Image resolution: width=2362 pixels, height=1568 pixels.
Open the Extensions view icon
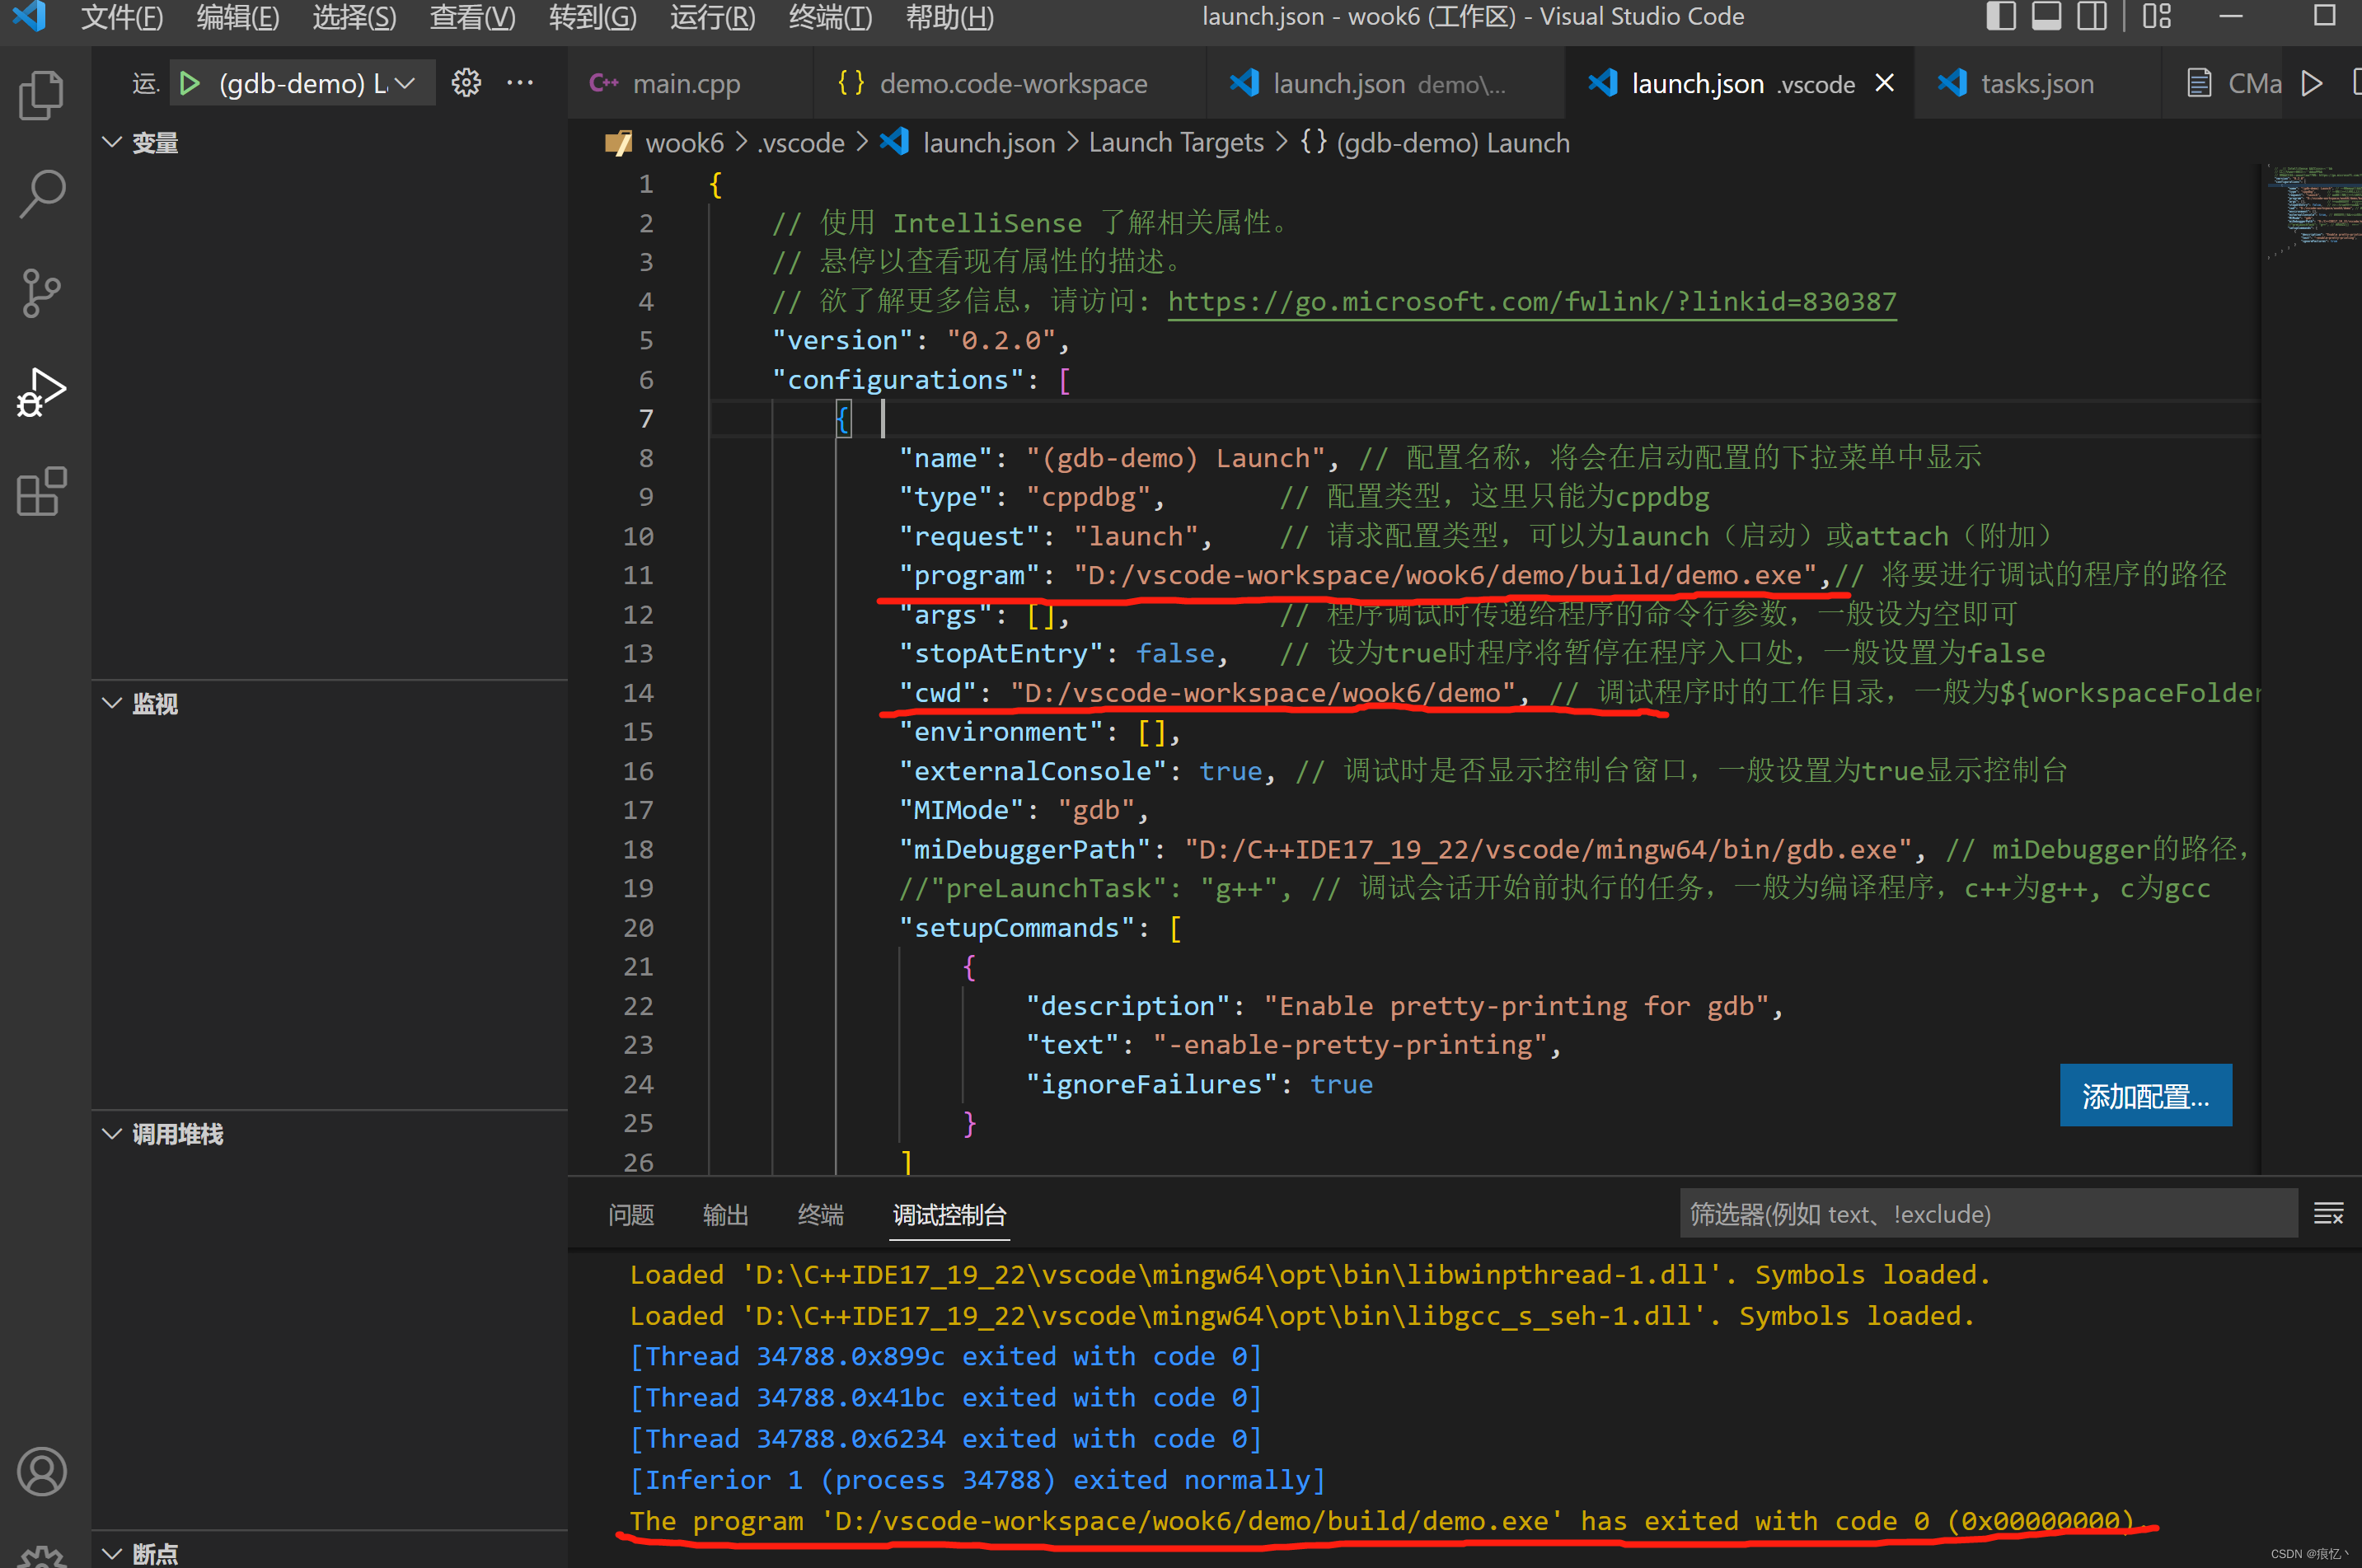pos(42,492)
